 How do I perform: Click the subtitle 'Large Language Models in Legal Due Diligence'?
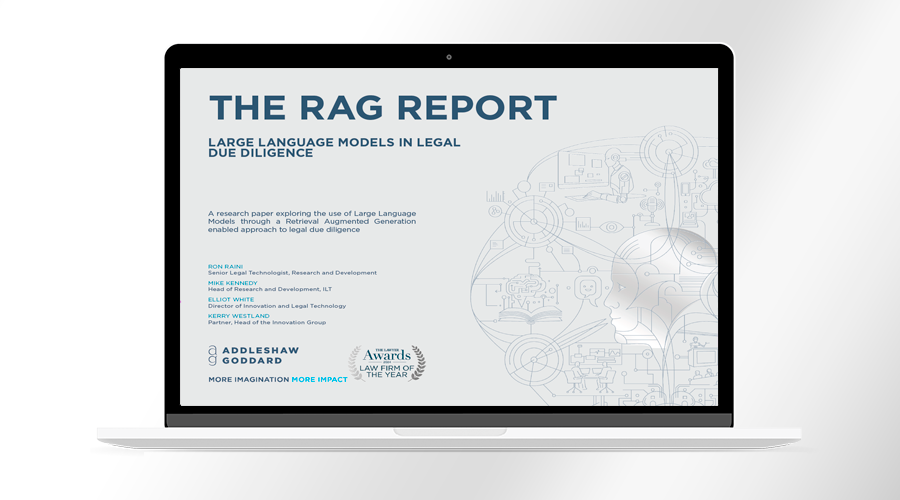pyautogui.click(x=334, y=148)
